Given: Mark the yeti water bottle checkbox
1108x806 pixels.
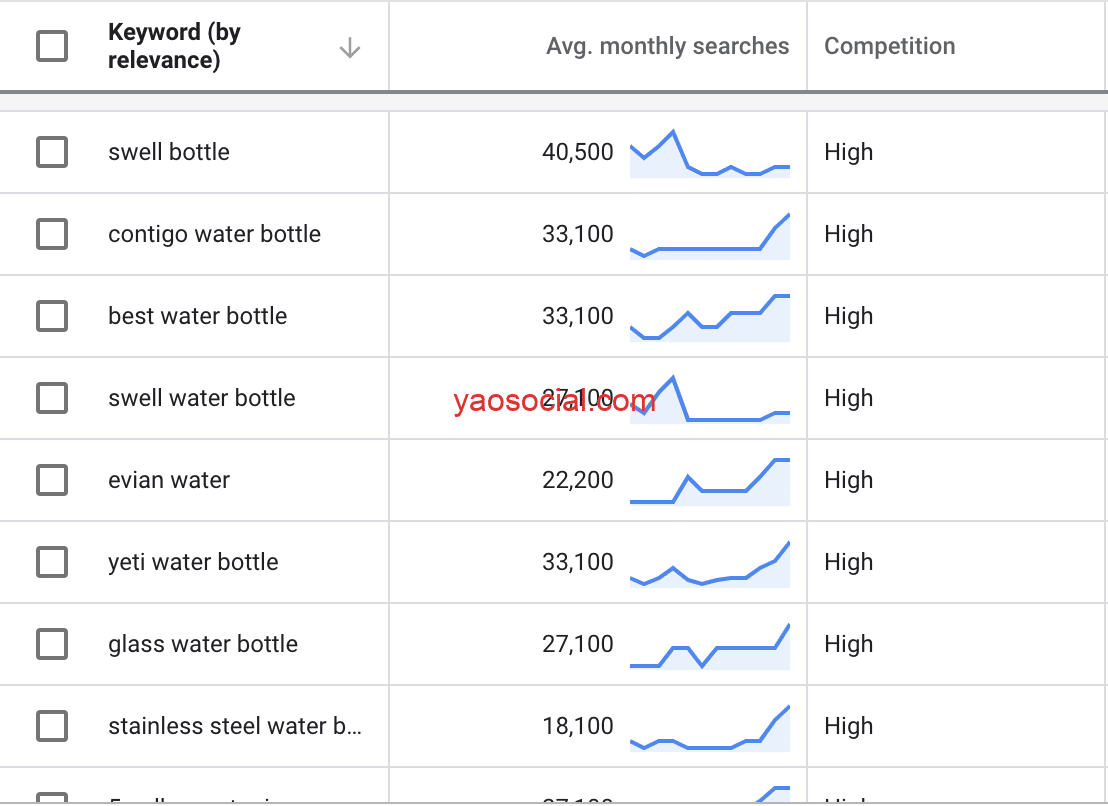Looking at the screenshot, I should click(52, 562).
